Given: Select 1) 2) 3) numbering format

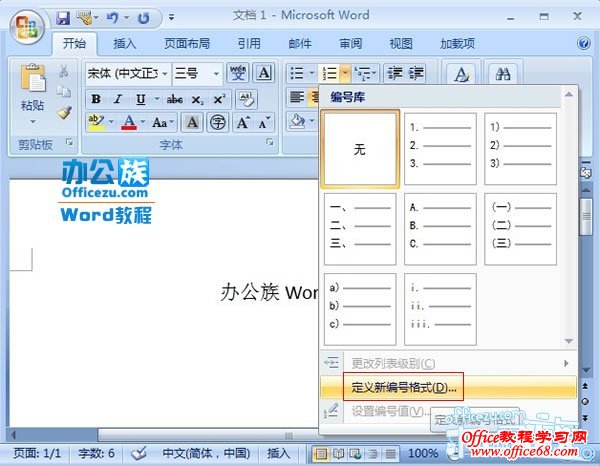Looking at the screenshot, I should point(520,149).
